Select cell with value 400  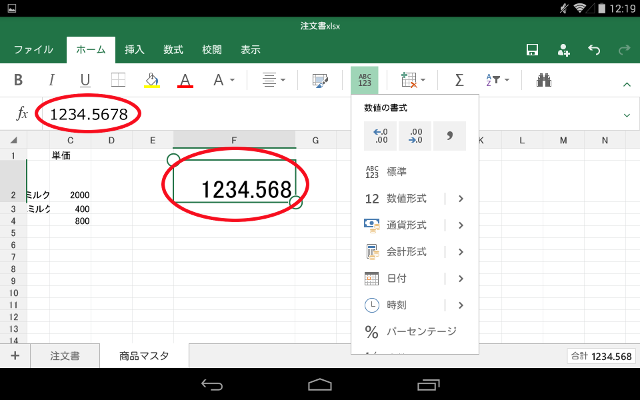(70, 209)
